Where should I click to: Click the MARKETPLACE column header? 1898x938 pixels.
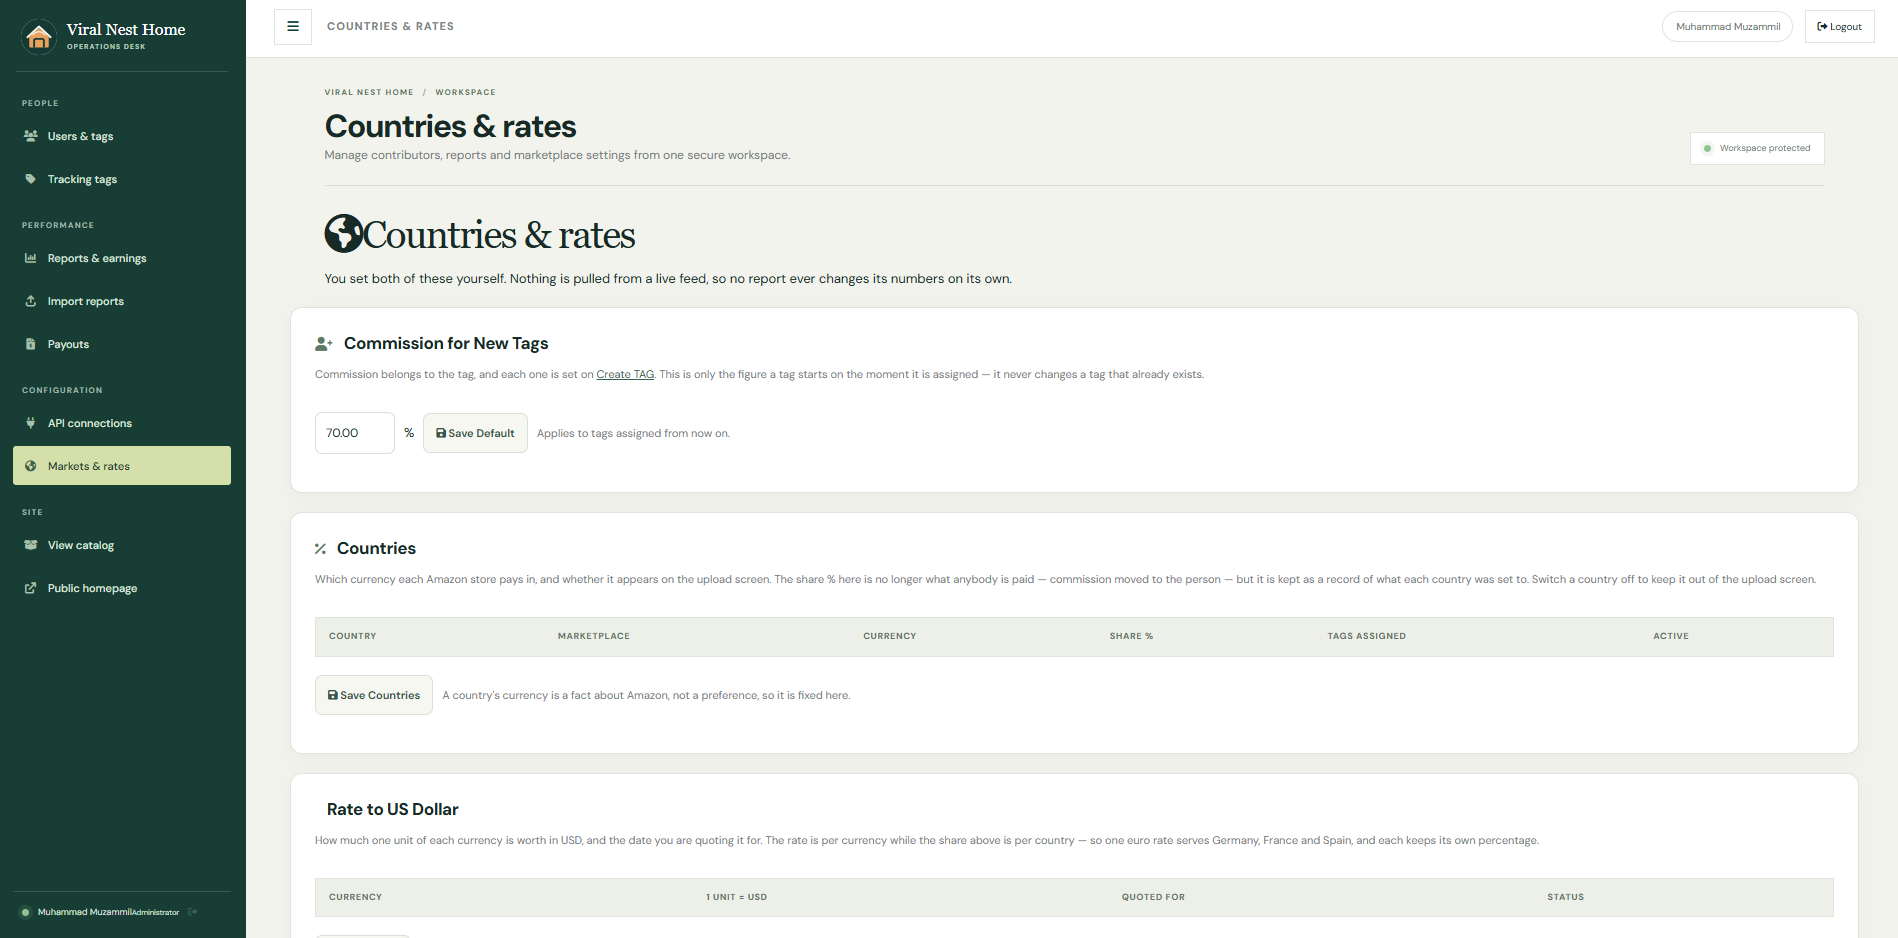594,636
